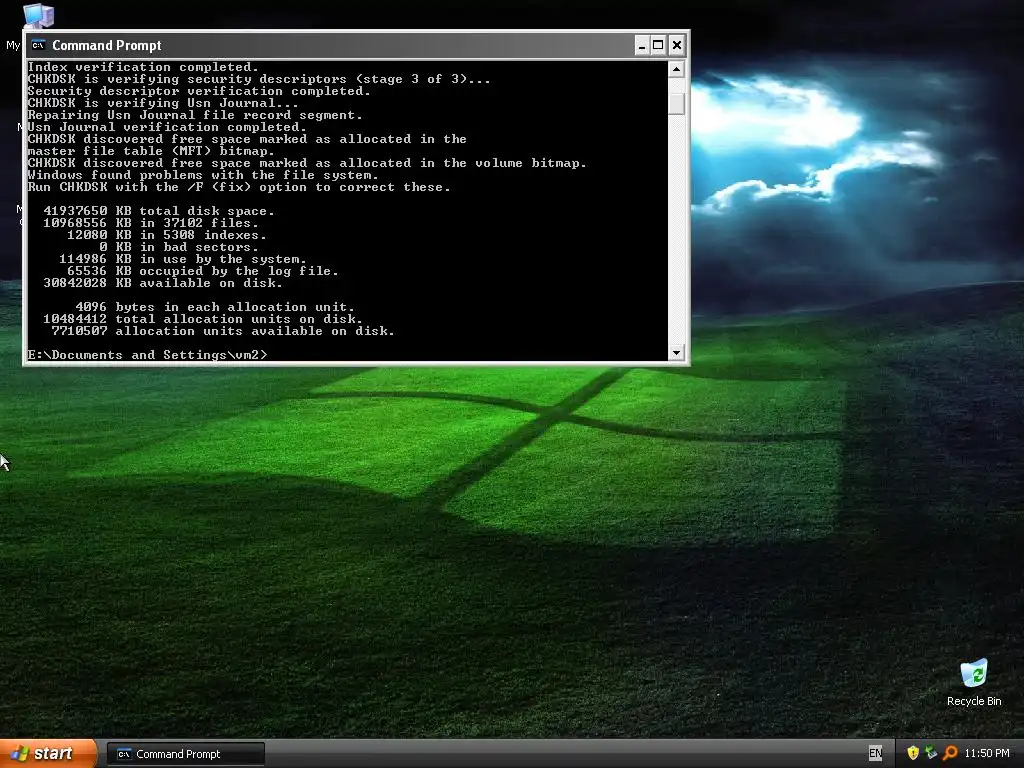This screenshot has width=1024, height=768.
Task: Click the Command Prompt window title text
Action: (x=106, y=45)
